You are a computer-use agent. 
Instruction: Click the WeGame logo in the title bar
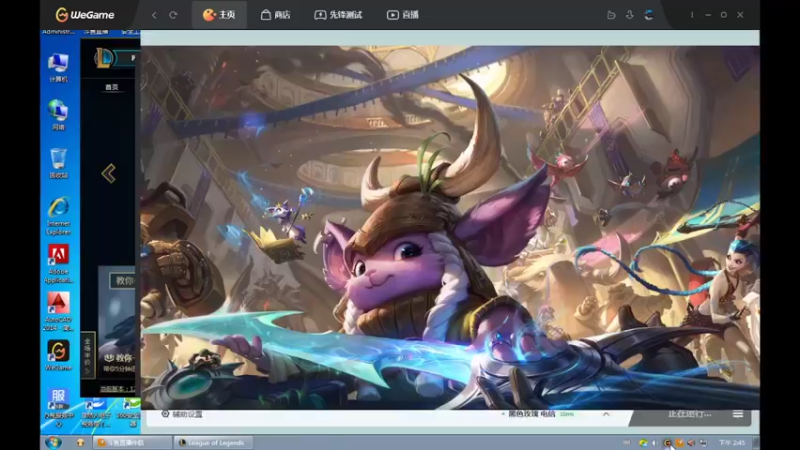click(x=85, y=15)
